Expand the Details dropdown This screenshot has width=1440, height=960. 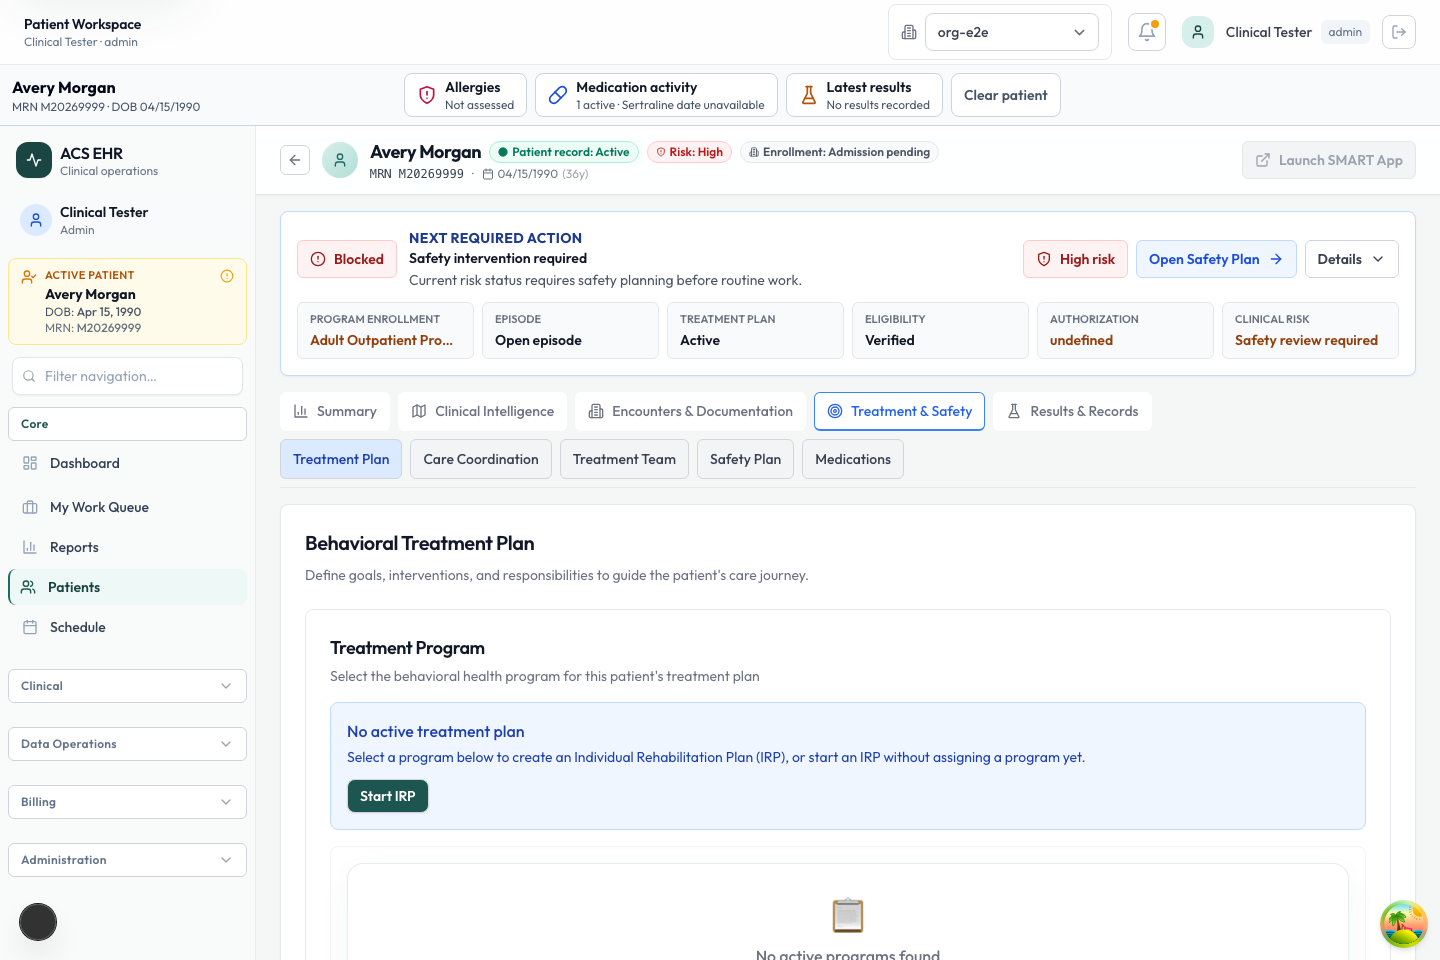[x=1352, y=259]
